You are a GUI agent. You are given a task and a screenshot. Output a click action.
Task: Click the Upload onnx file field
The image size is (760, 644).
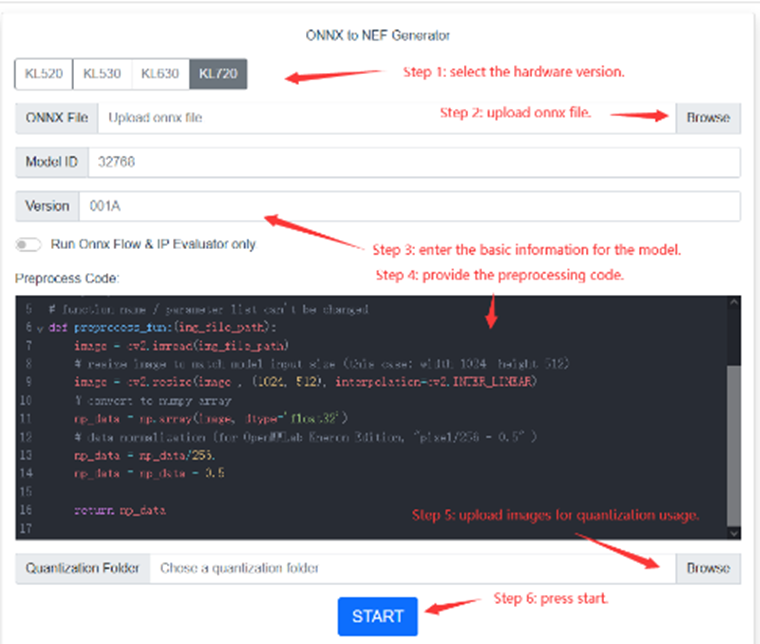387,118
